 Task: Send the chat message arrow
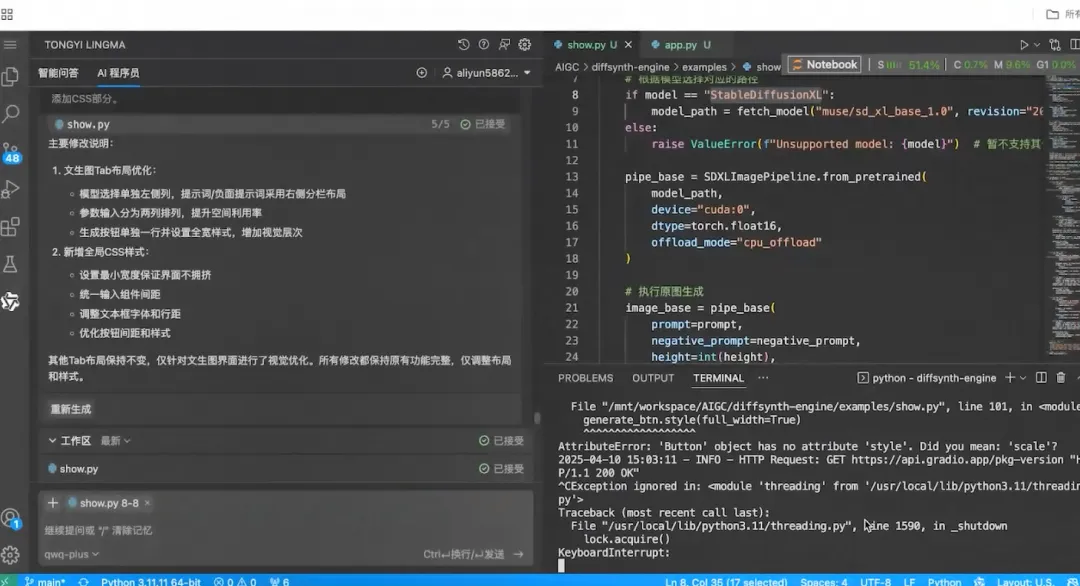(x=518, y=554)
